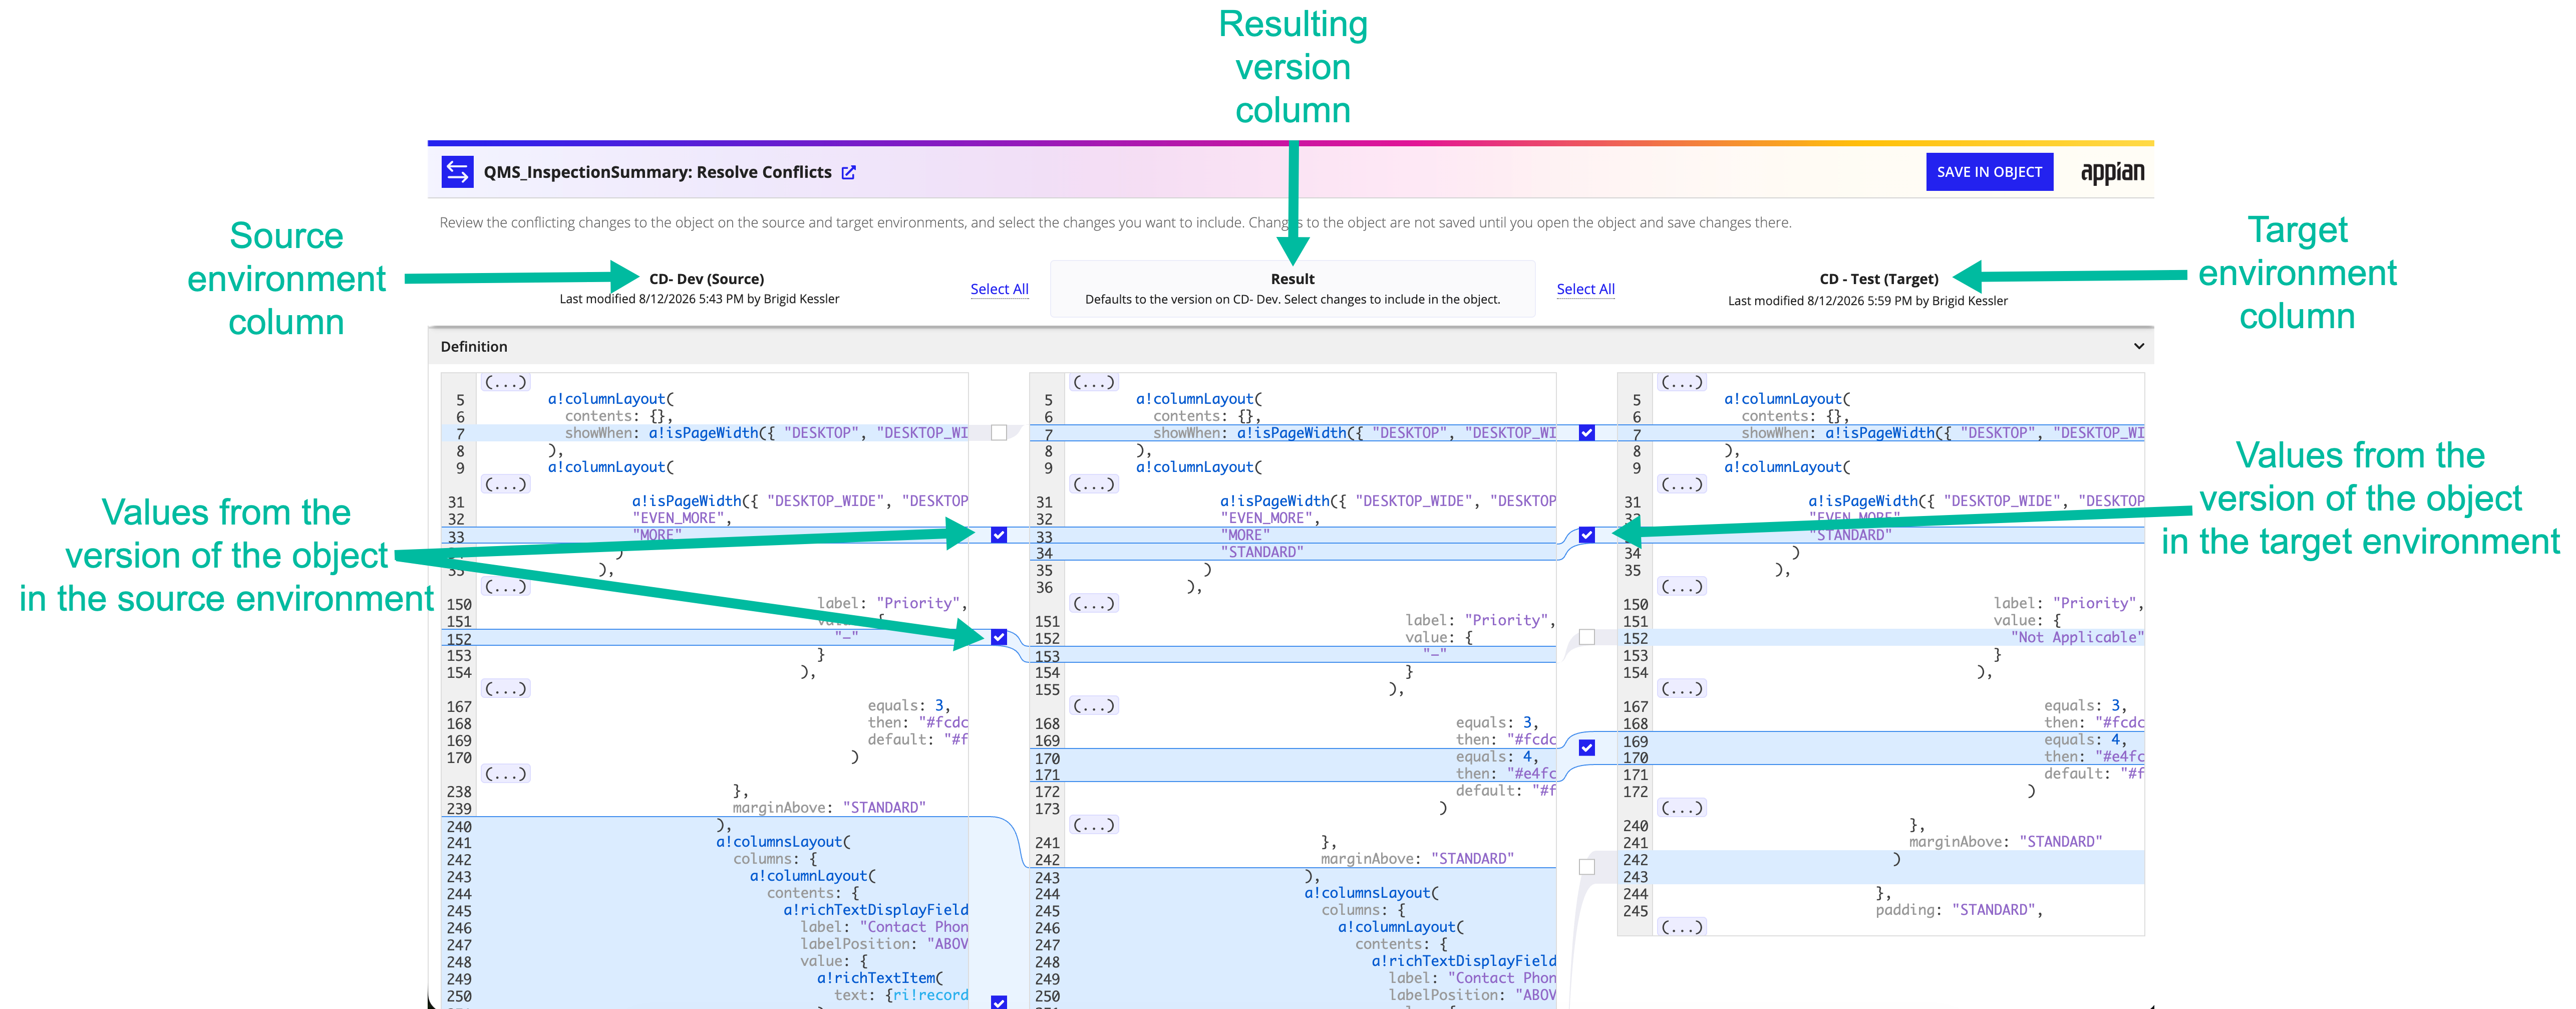Uncheck source checkbox for line 33 "MORE"
The width and height of the screenshot is (2576, 1009).
(999, 535)
